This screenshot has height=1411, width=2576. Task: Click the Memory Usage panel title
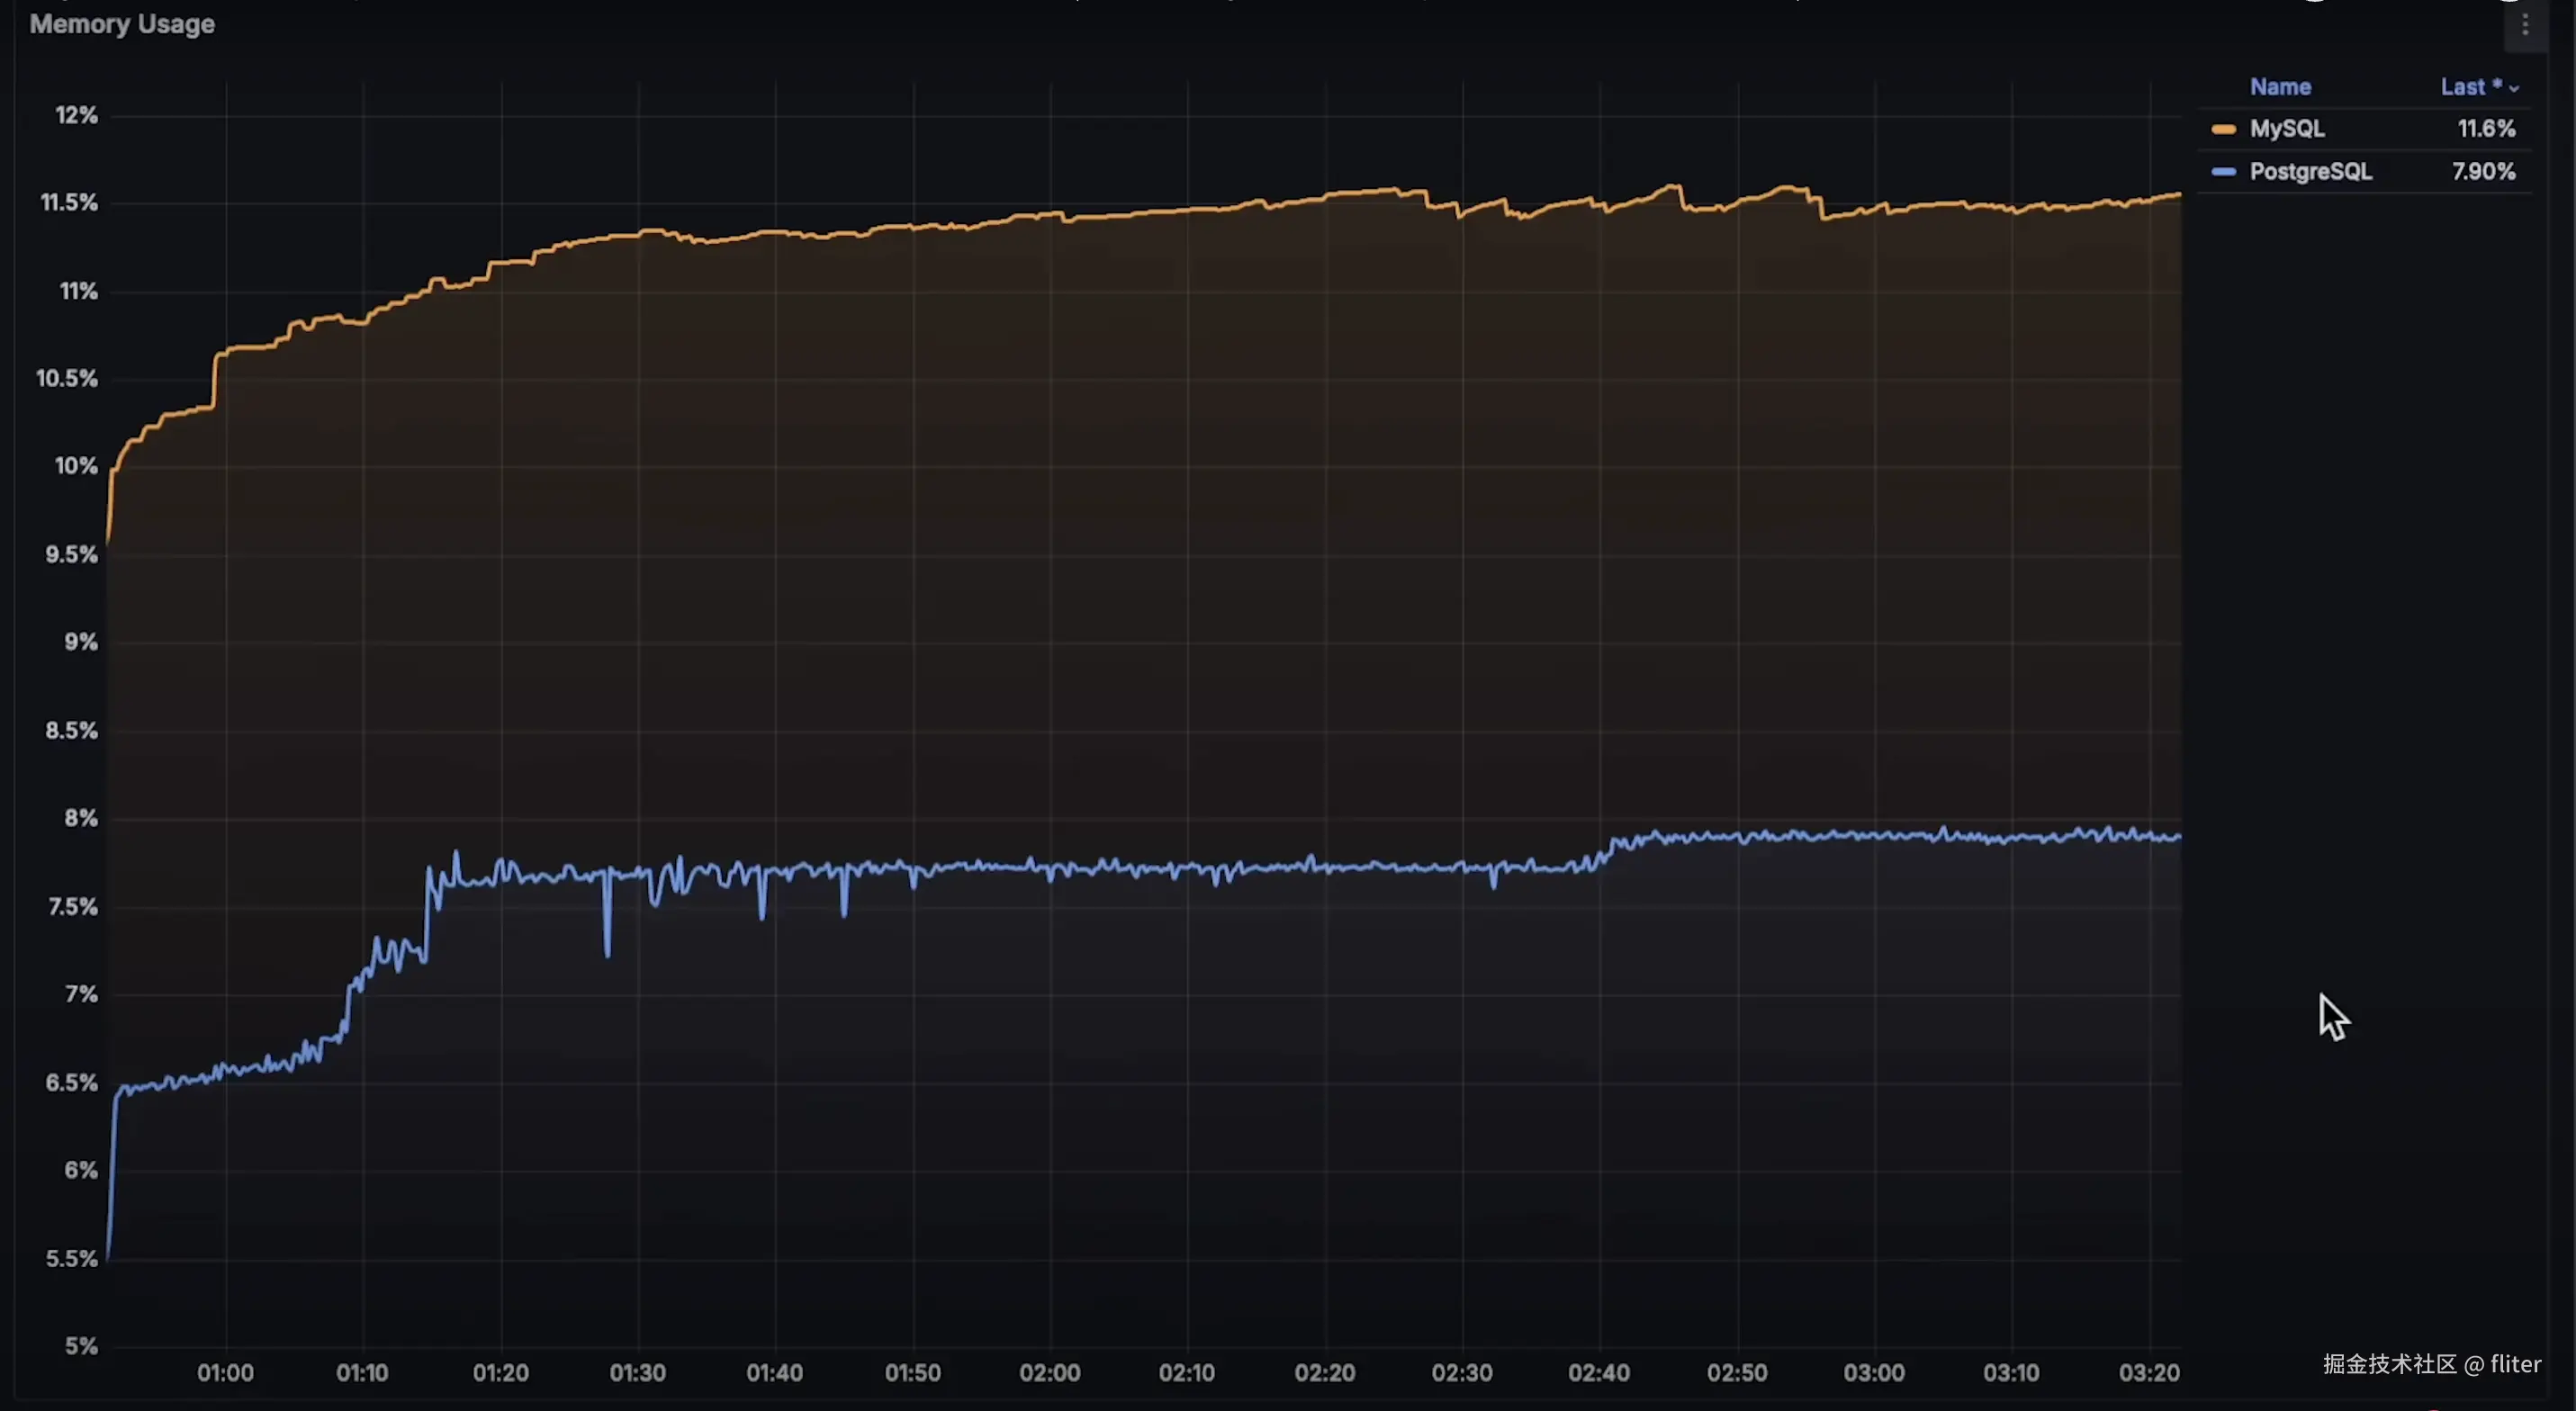click(x=122, y=24)
